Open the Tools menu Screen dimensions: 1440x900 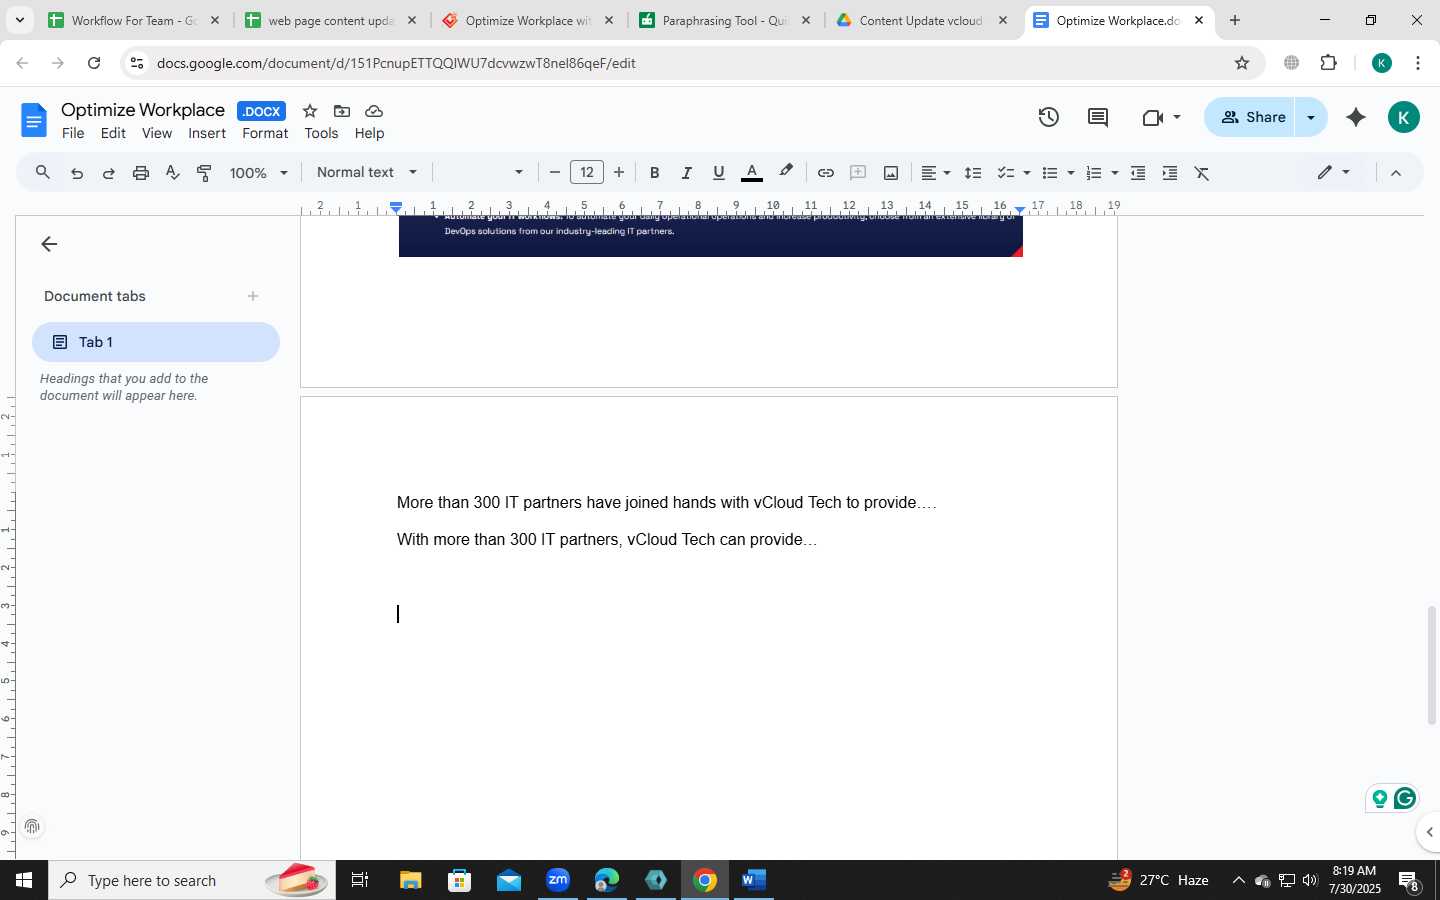coord(321,134)
